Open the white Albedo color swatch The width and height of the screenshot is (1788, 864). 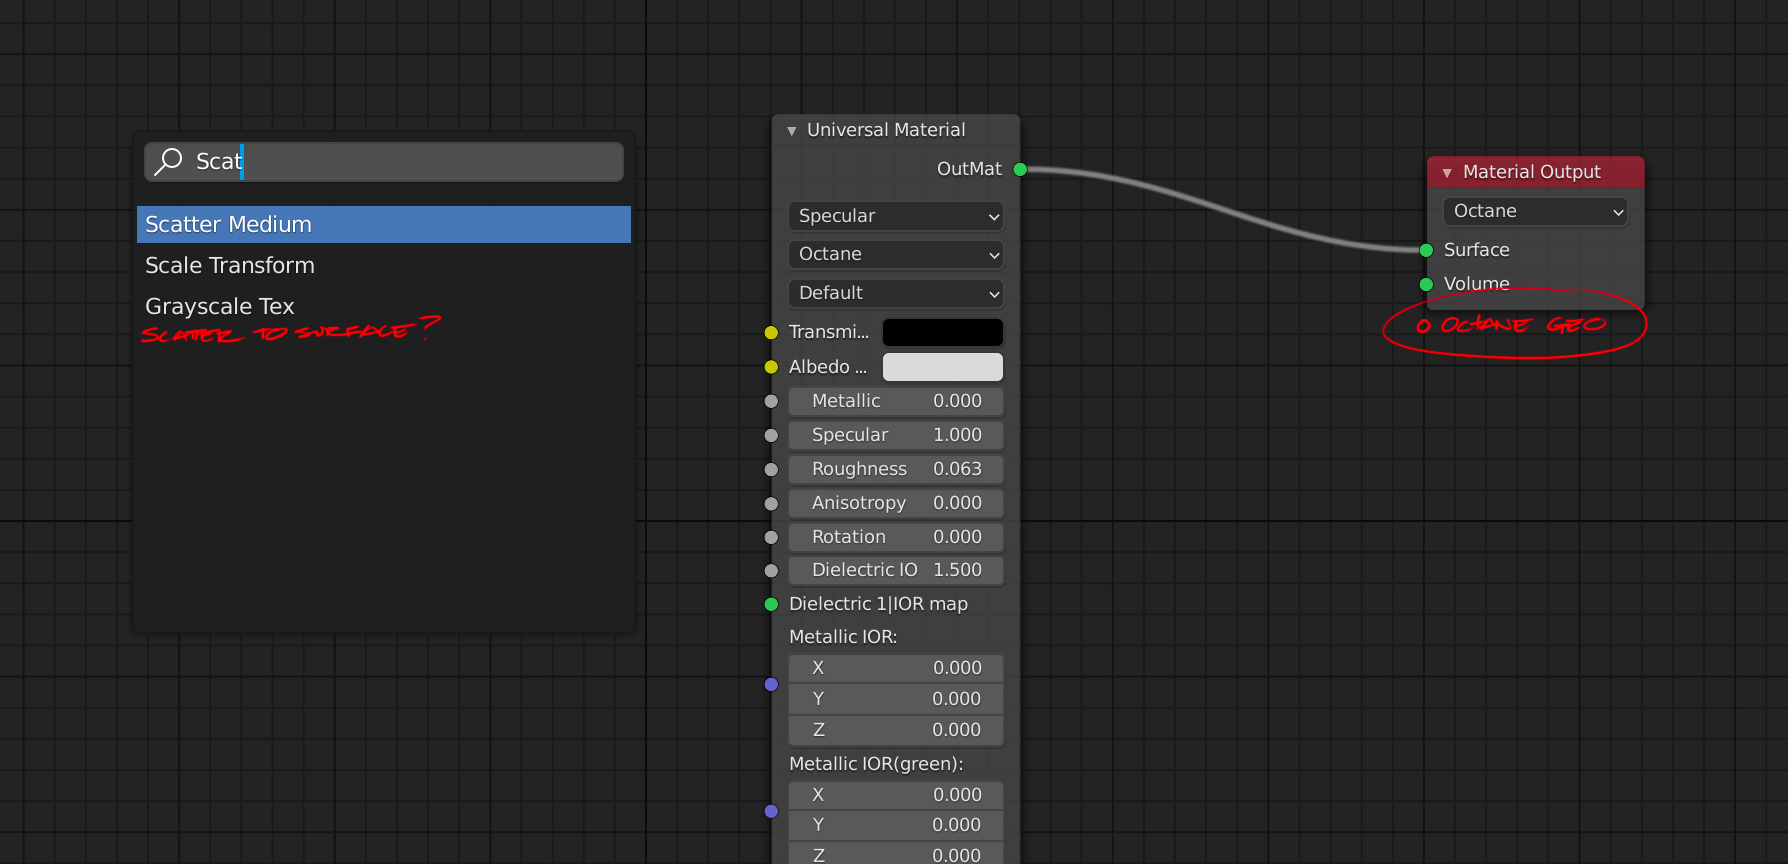(x=943, y=367)
